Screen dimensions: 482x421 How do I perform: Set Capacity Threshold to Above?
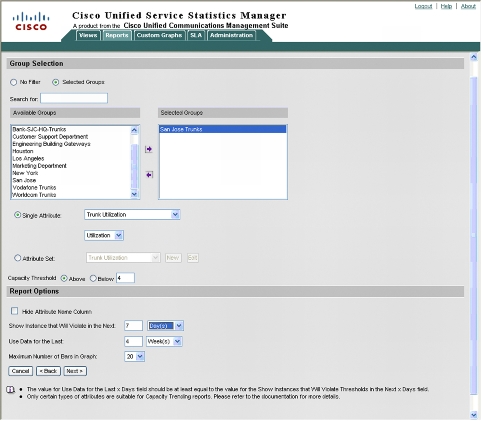pos(64,278)
